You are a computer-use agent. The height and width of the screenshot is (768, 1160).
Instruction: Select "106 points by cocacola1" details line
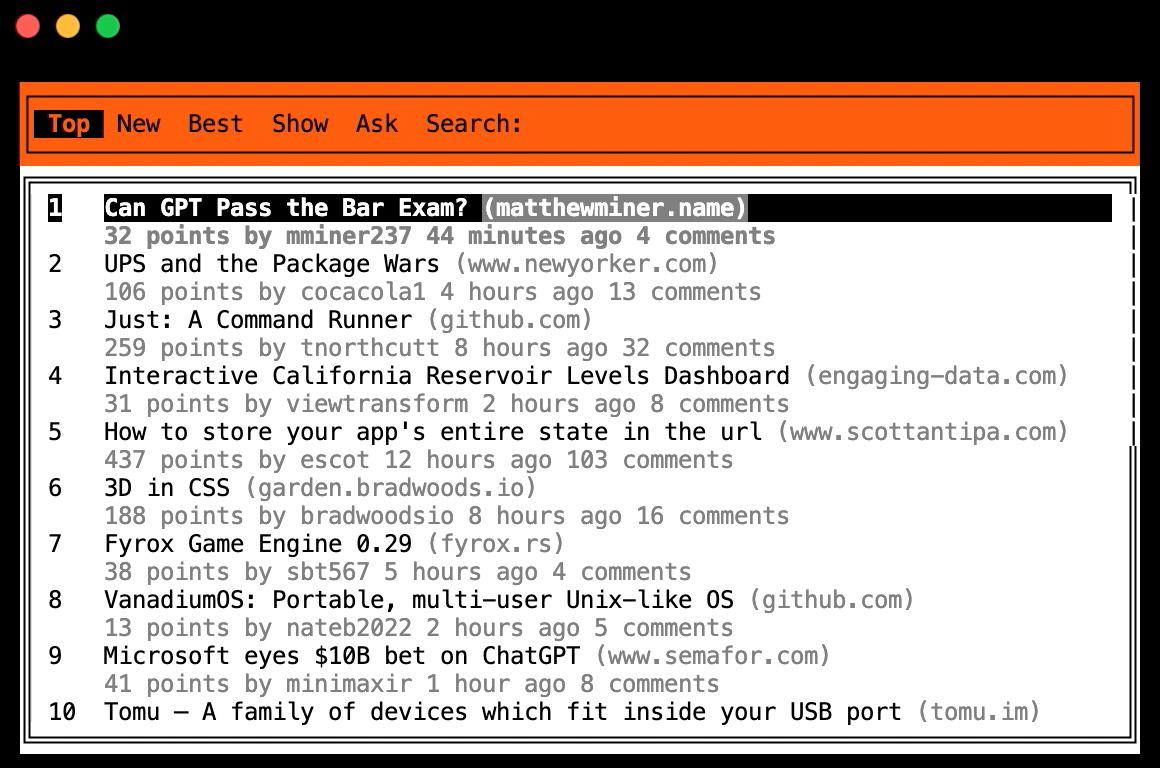pos(433,292)
